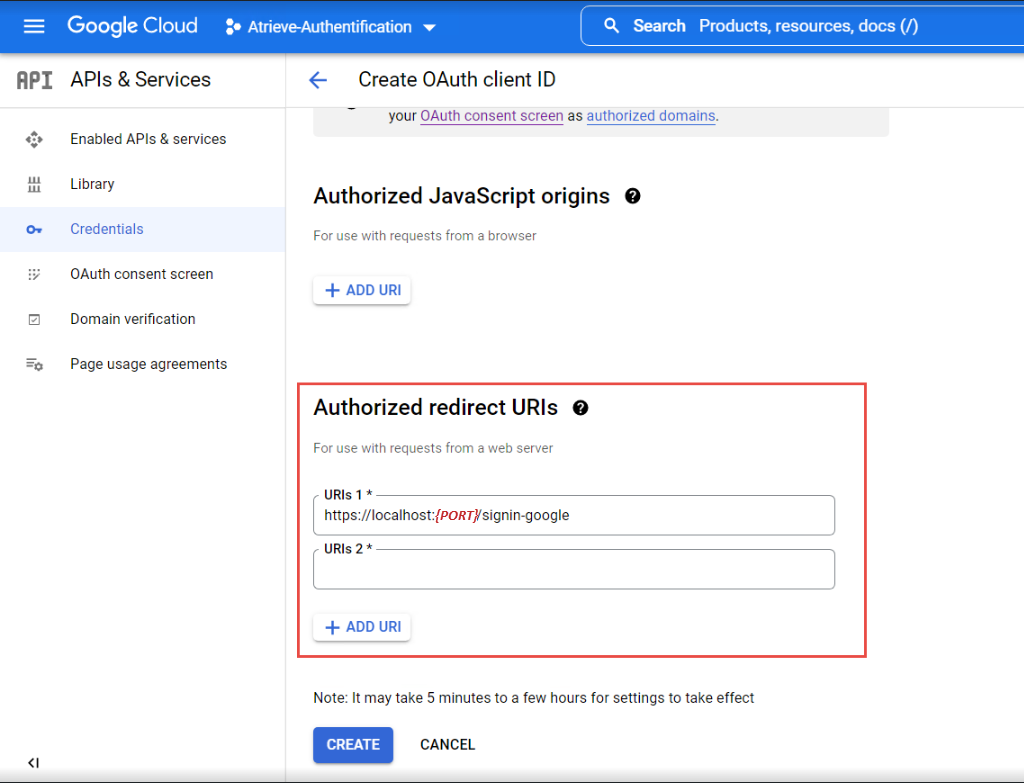Show help for Authorized JavaScript origins
Viewport: 1024px width, 783px height.
pos(632,196)
